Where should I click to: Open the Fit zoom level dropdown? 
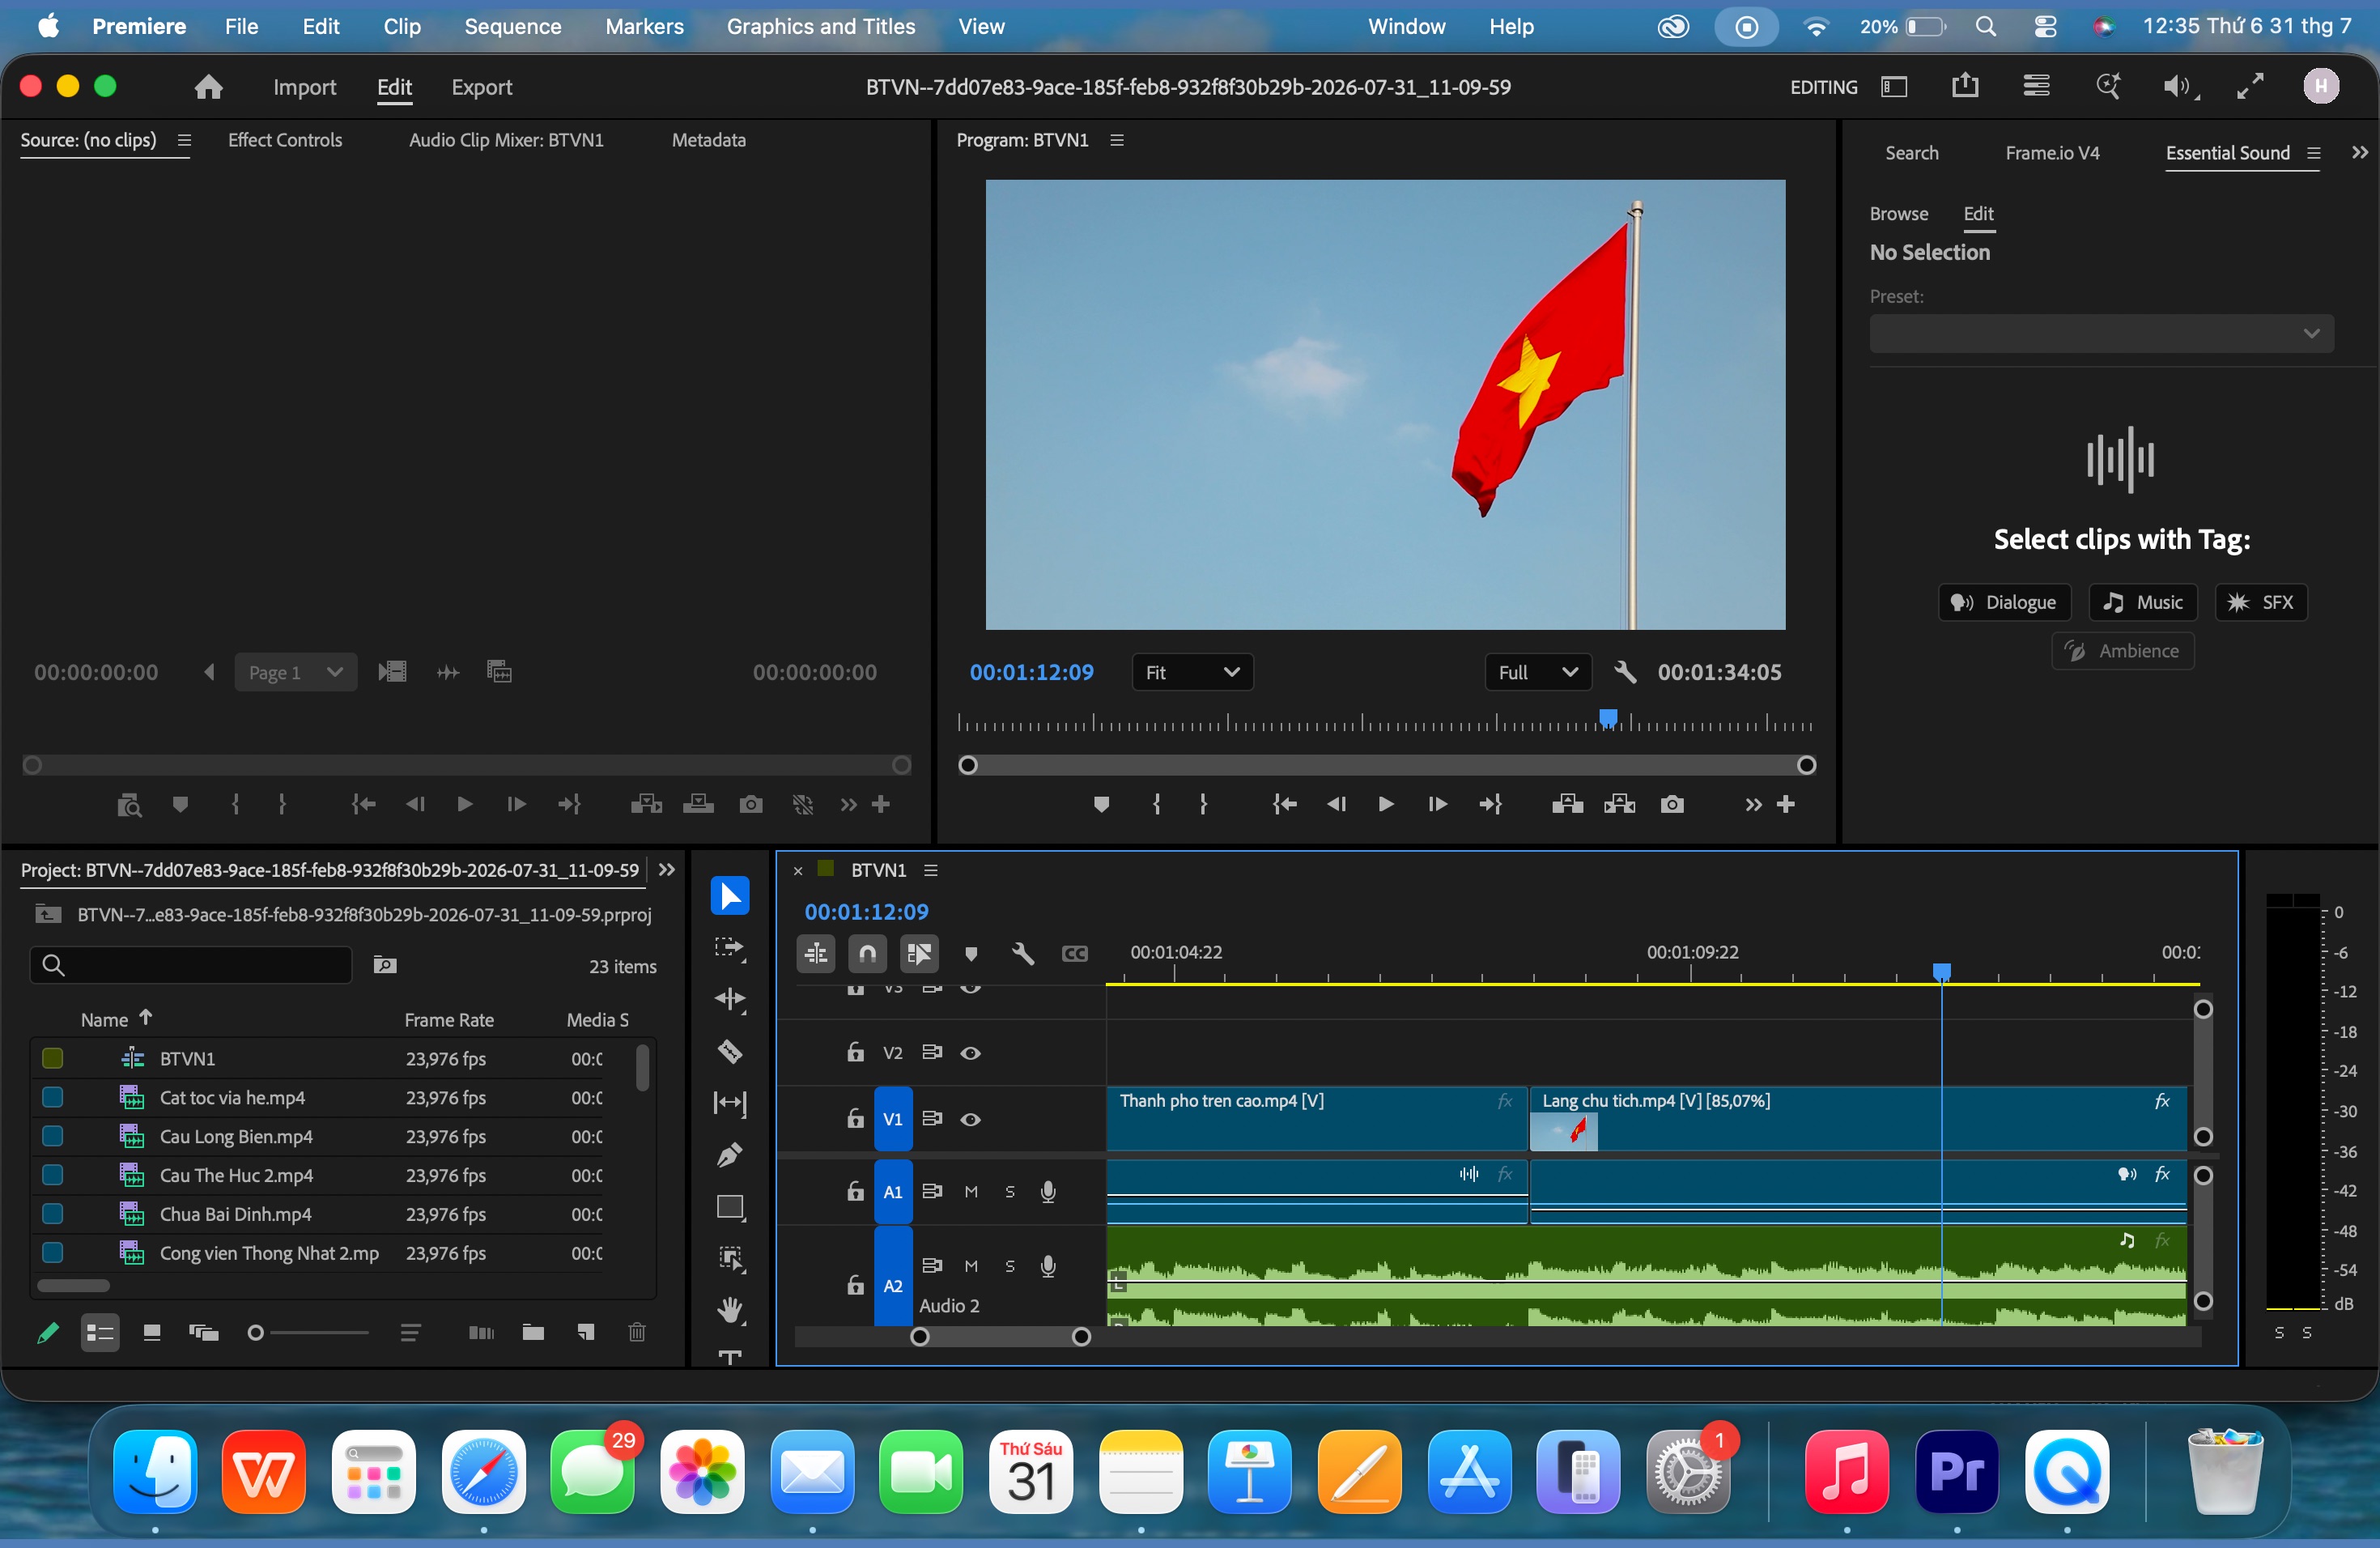[1192, 672]
